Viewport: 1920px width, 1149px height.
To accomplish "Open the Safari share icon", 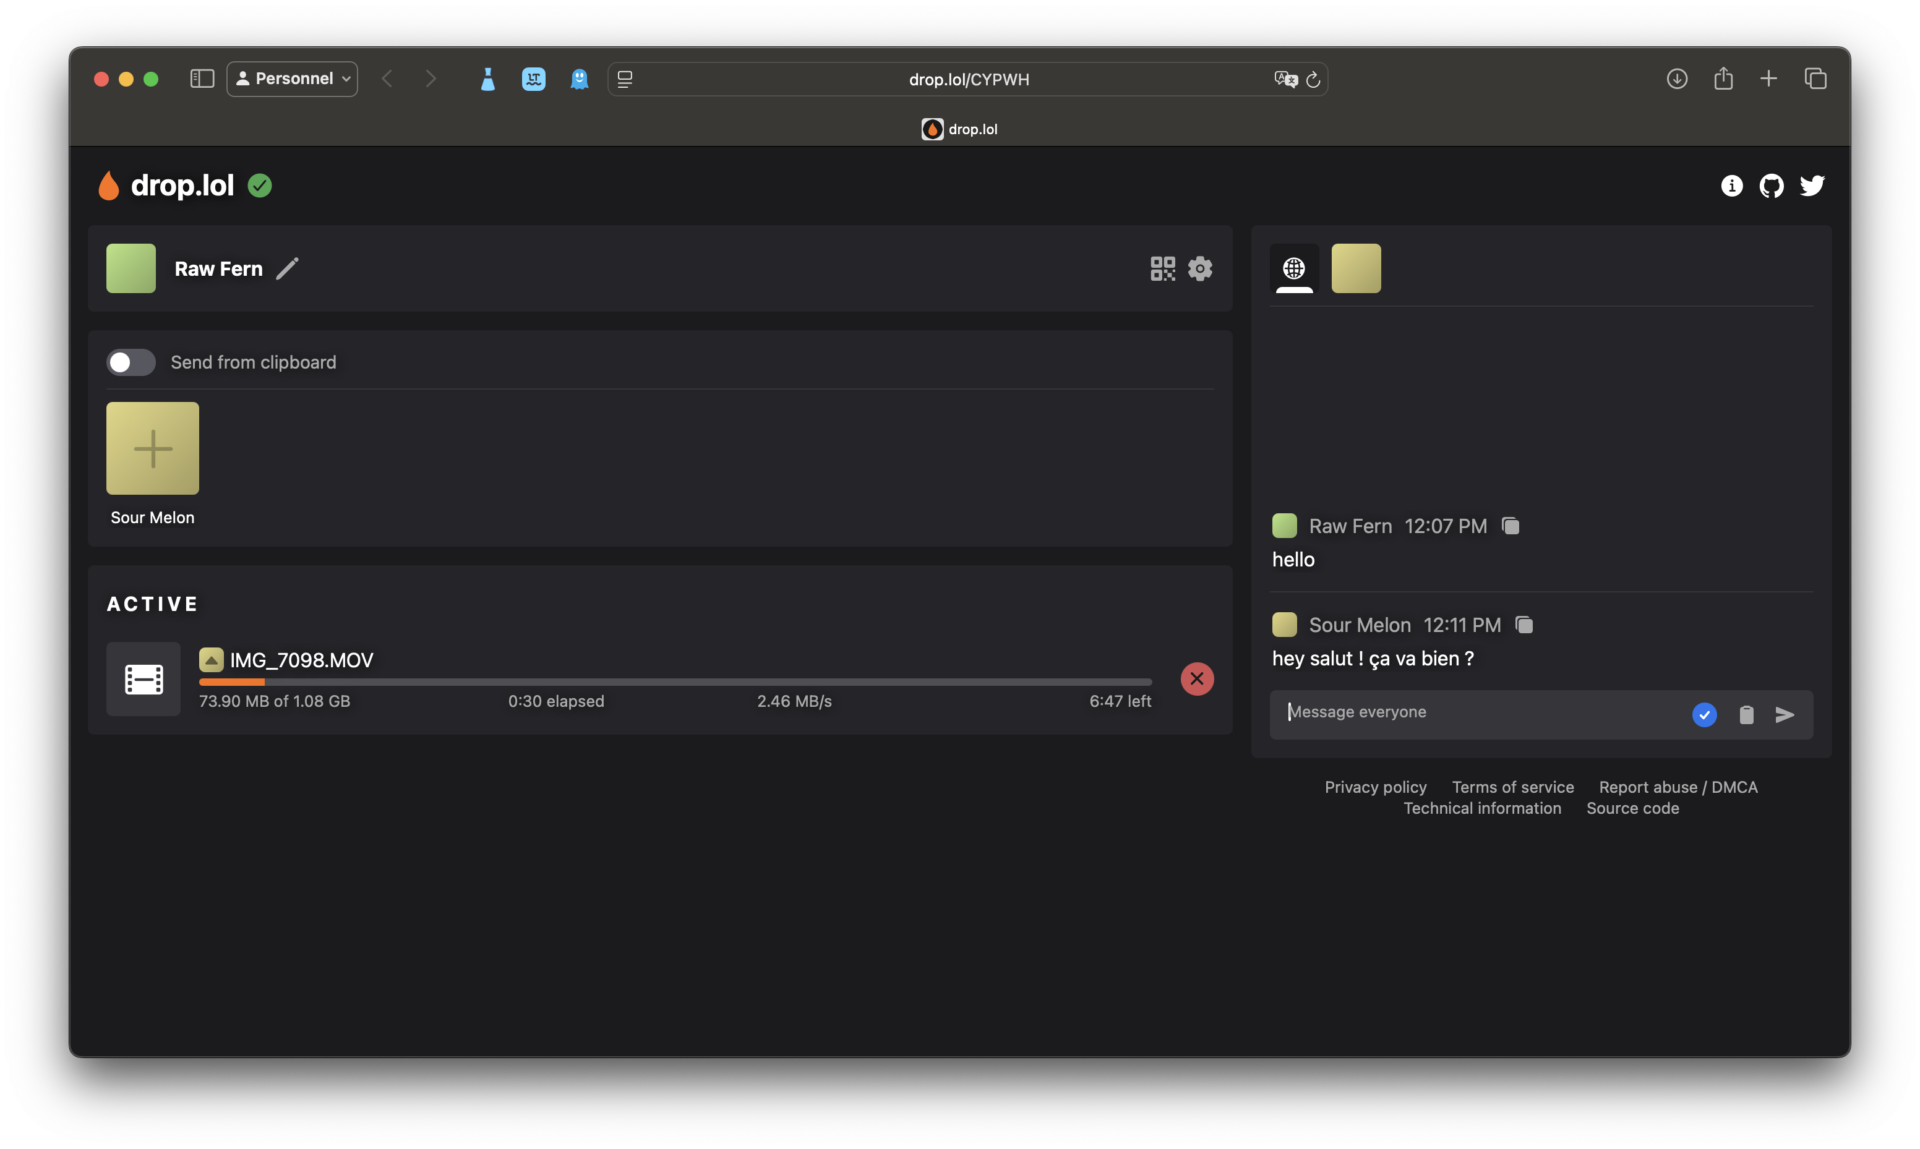I will [x=1723, y=78].
